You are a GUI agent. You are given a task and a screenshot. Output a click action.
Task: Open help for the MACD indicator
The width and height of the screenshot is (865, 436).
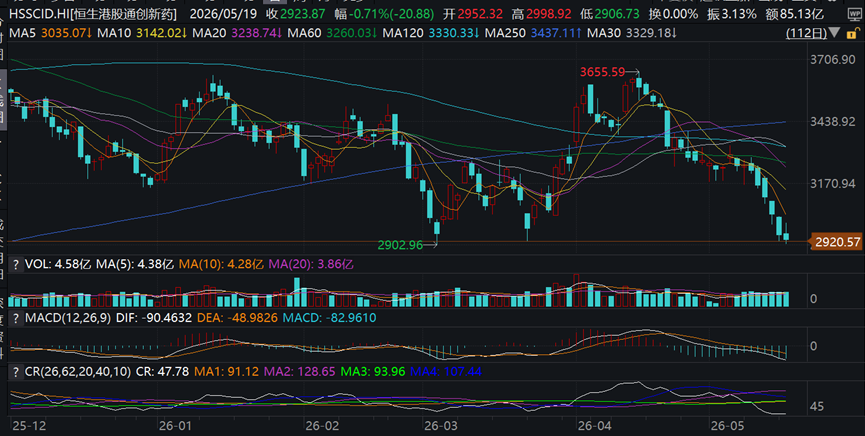click(16, 318)
